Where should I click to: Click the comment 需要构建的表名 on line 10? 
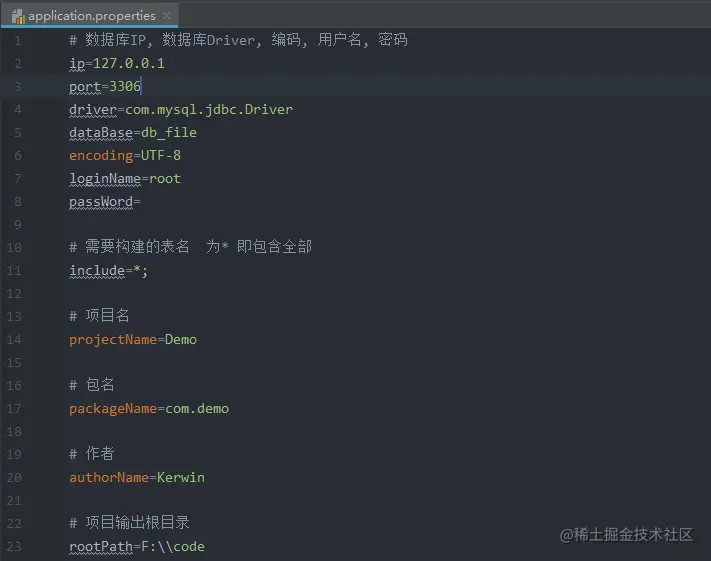tap(190, 247)
